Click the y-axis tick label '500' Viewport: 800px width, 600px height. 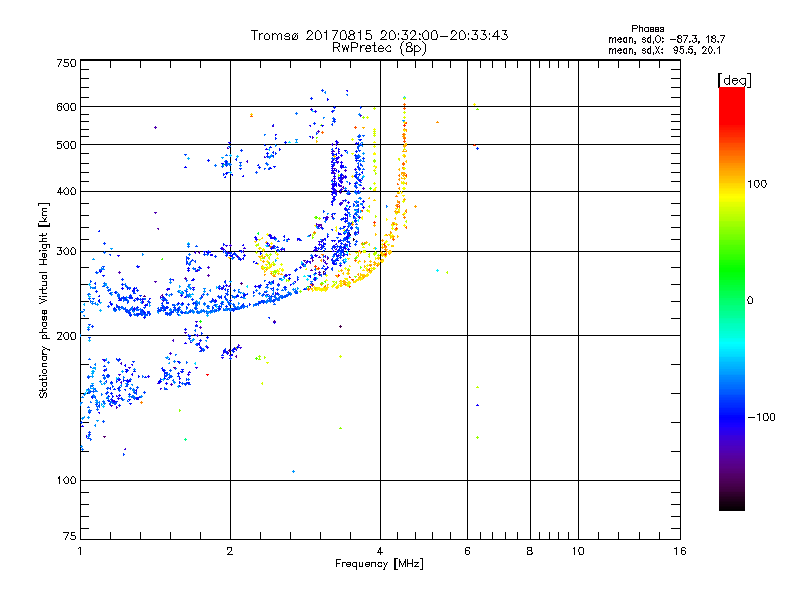coord(66,145)
